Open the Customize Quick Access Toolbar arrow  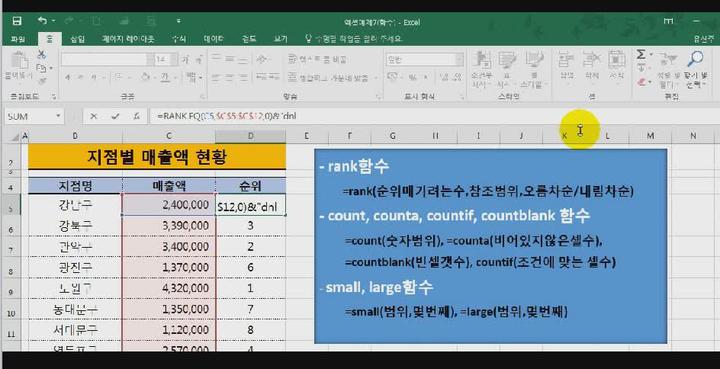click(x=178, y=21)
